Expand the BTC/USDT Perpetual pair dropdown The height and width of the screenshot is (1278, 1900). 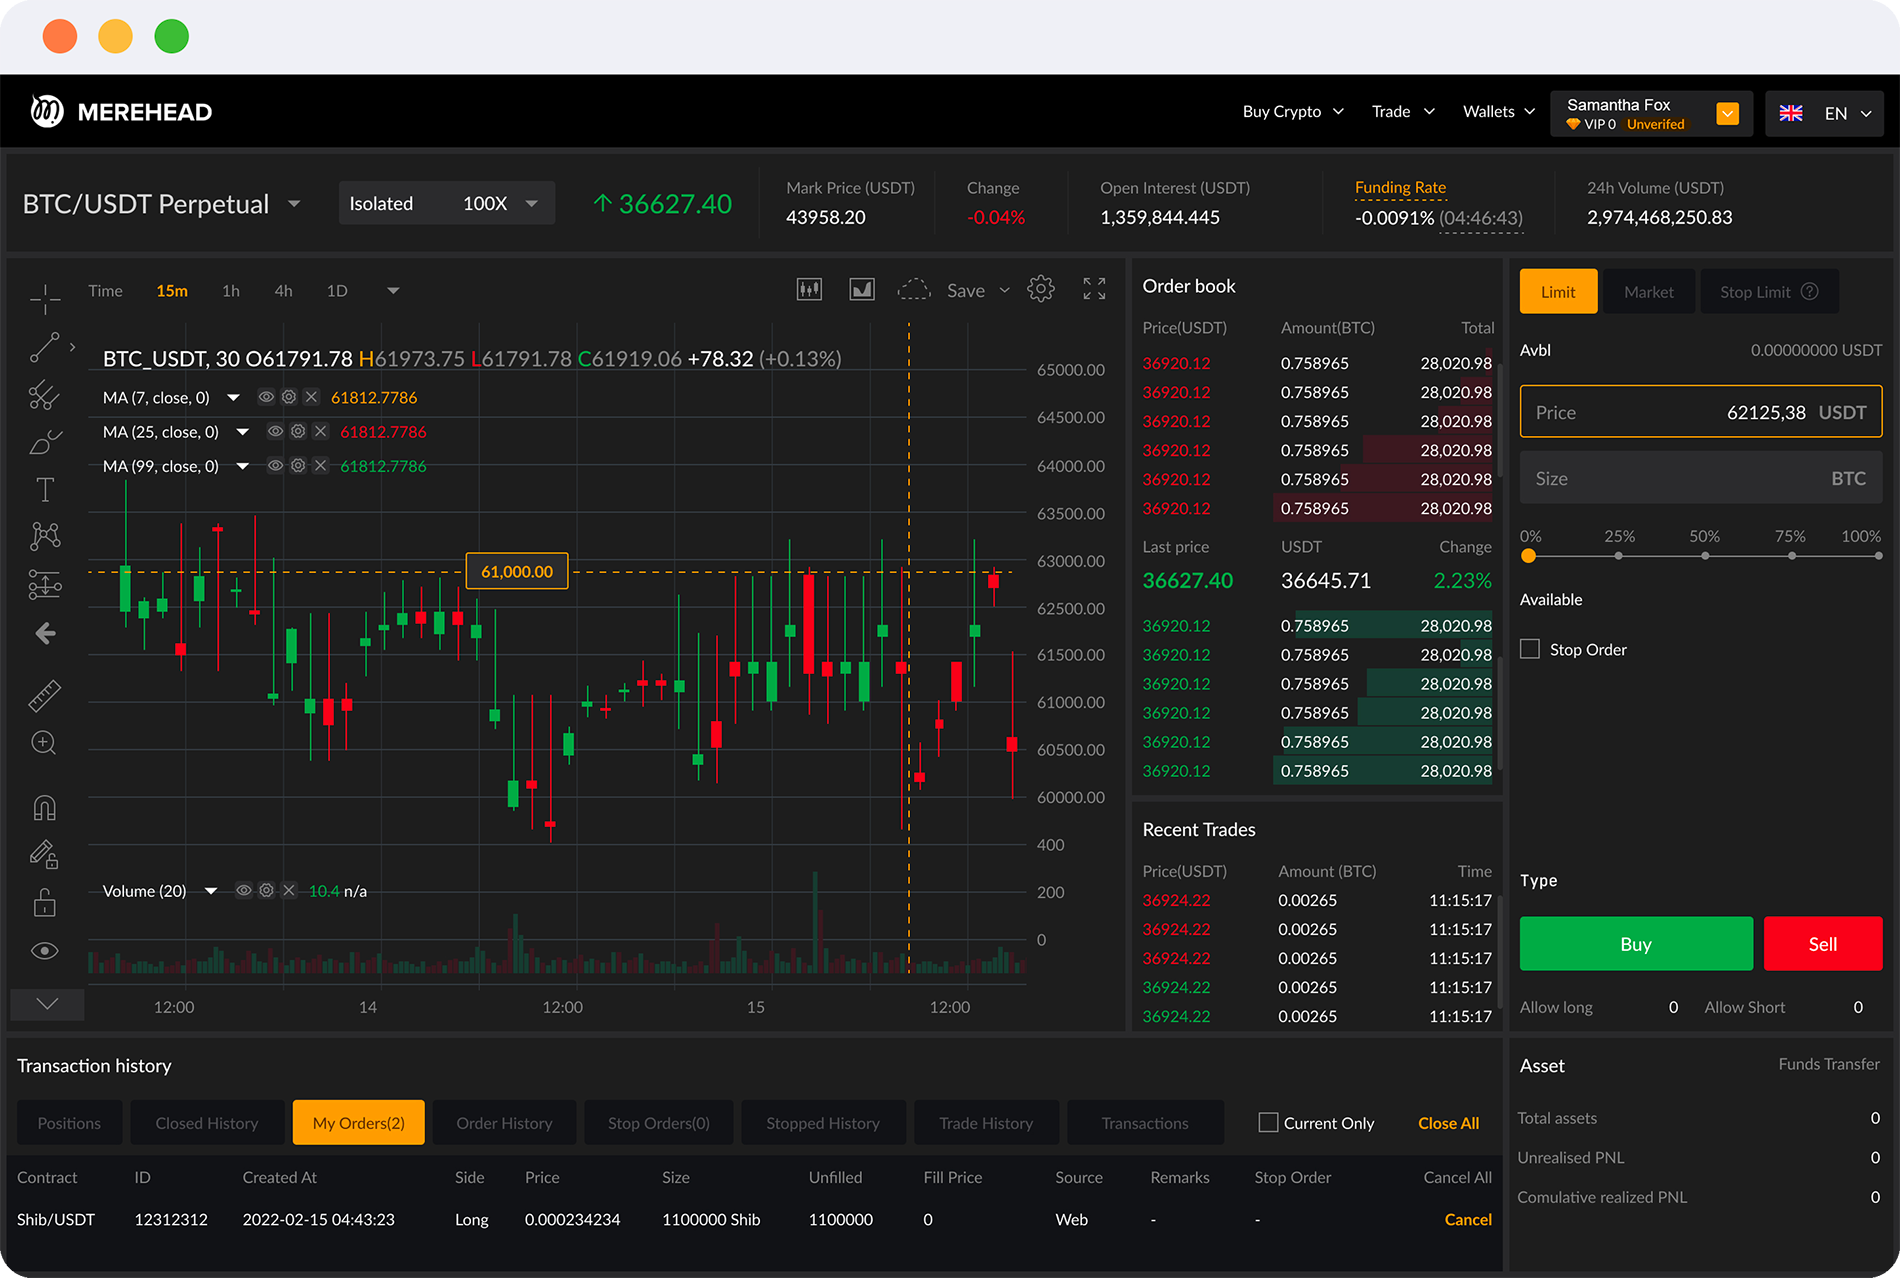(x=294, y=204)
